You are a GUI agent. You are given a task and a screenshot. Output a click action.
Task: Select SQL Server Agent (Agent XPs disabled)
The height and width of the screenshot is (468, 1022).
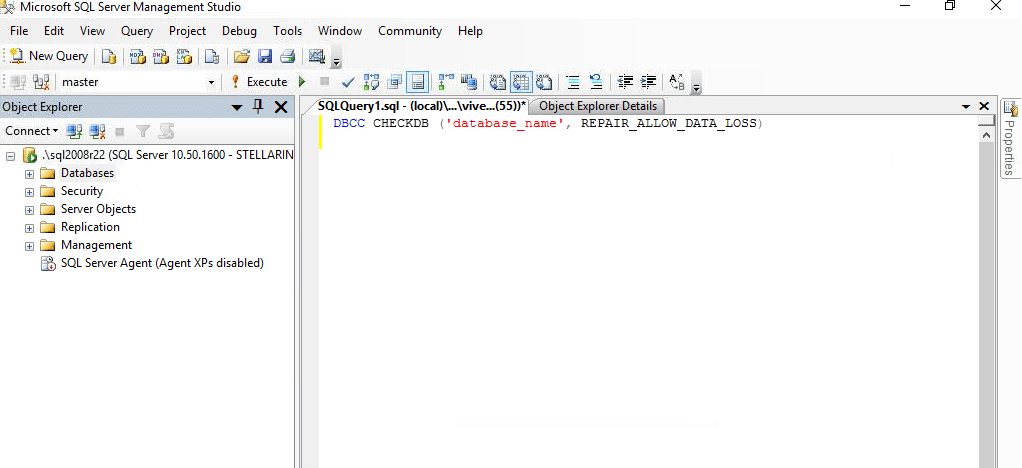(162, 263)
